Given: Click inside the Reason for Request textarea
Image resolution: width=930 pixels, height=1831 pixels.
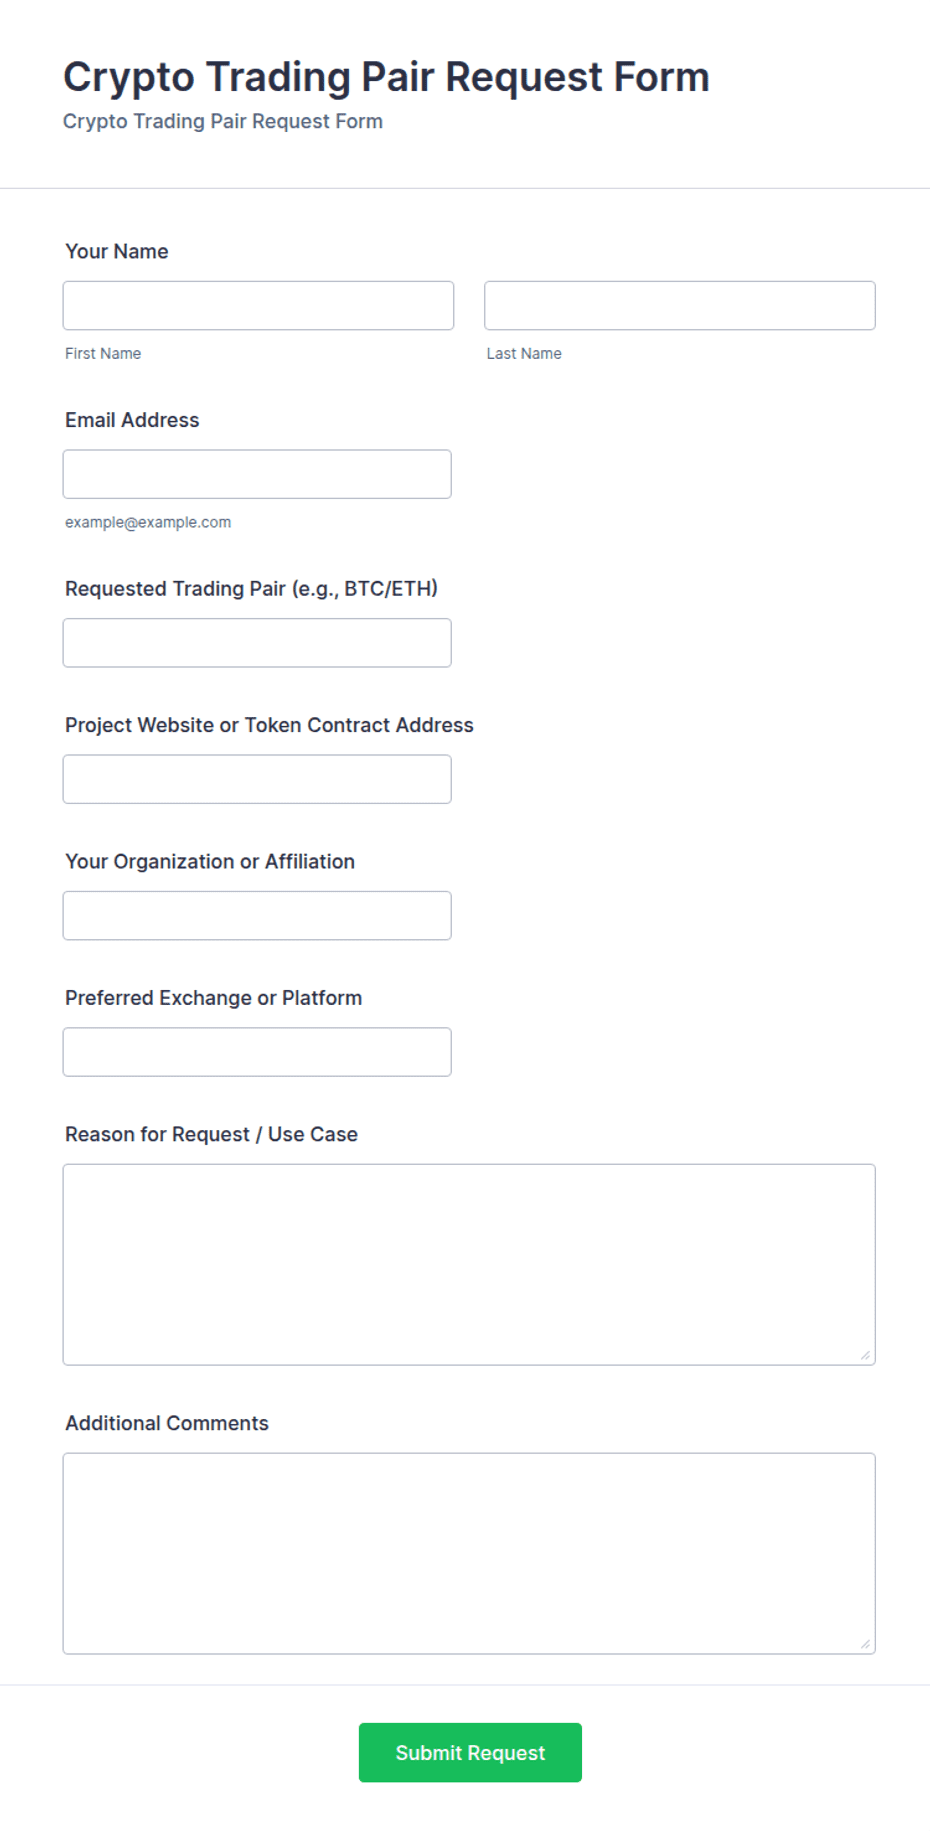Looking at the screenshot, I should point(469,1265).
